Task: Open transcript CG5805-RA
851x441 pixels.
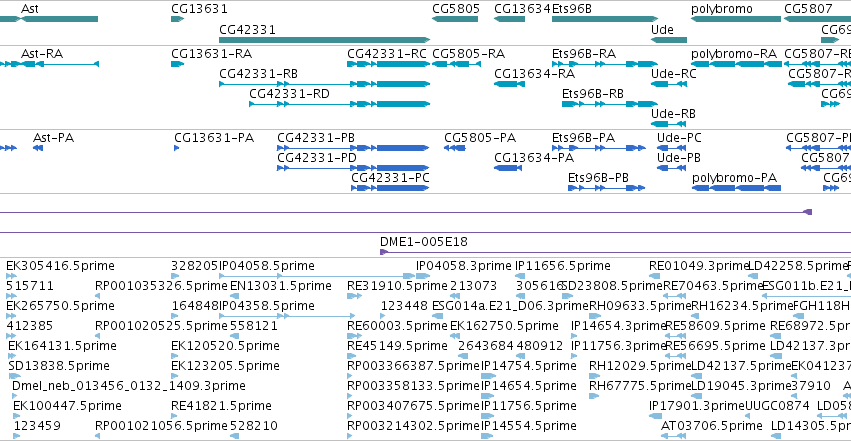Action: point(468,54)
